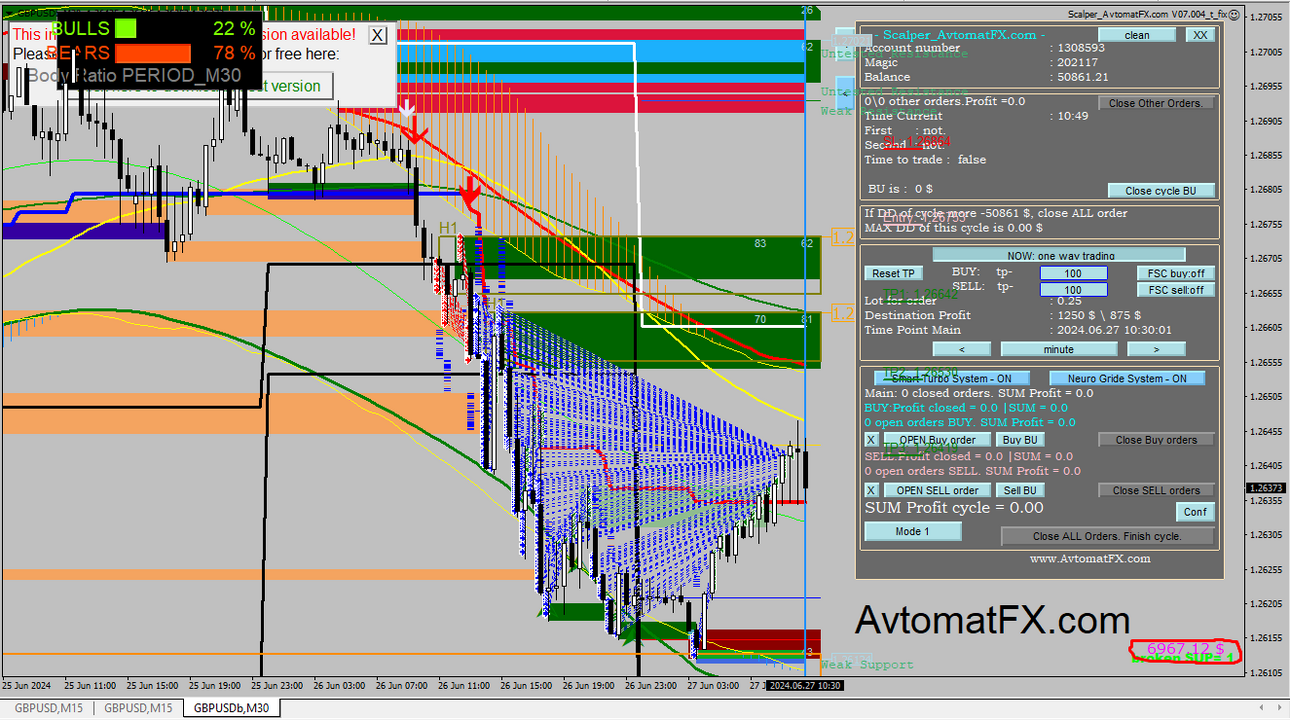Click the 'XX' button beside clean
Image resolution: width=1290 pixels, height=720 pixels.
tap(1200, 35)
